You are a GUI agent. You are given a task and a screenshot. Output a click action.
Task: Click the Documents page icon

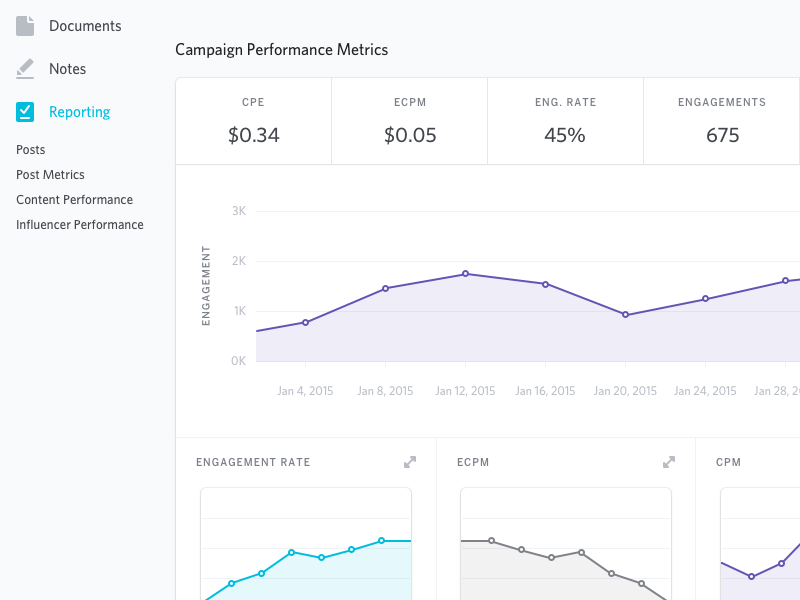tap(25, 26)
